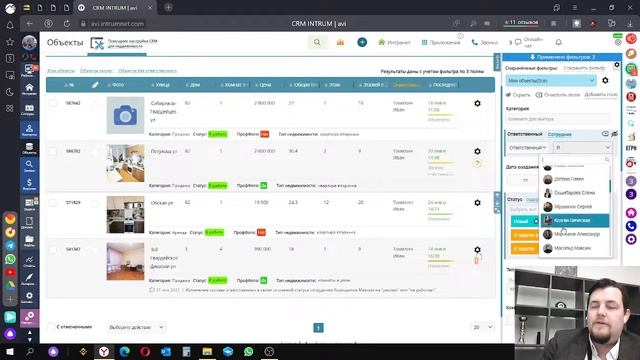
Task: Expand the Выберите действие dropdown
Action: coord(136,327)
